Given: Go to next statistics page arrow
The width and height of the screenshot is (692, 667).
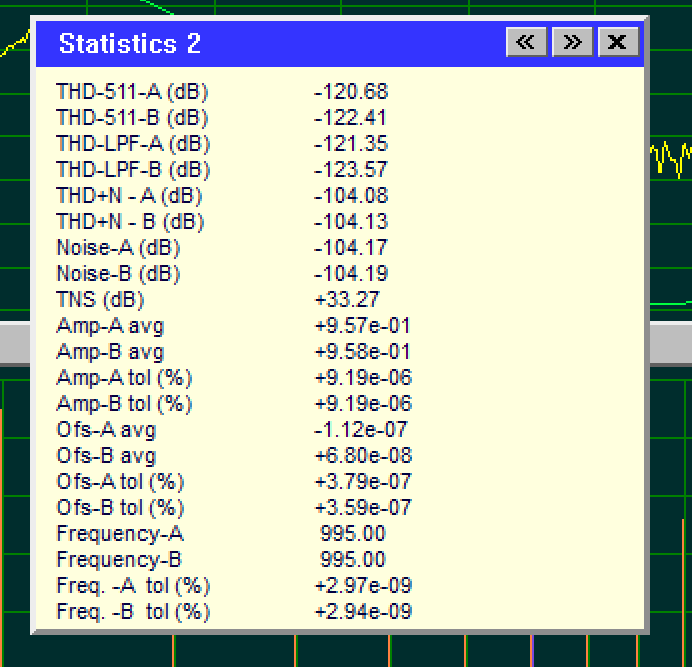Looking at the screenshot, I should tap(572, 42).
